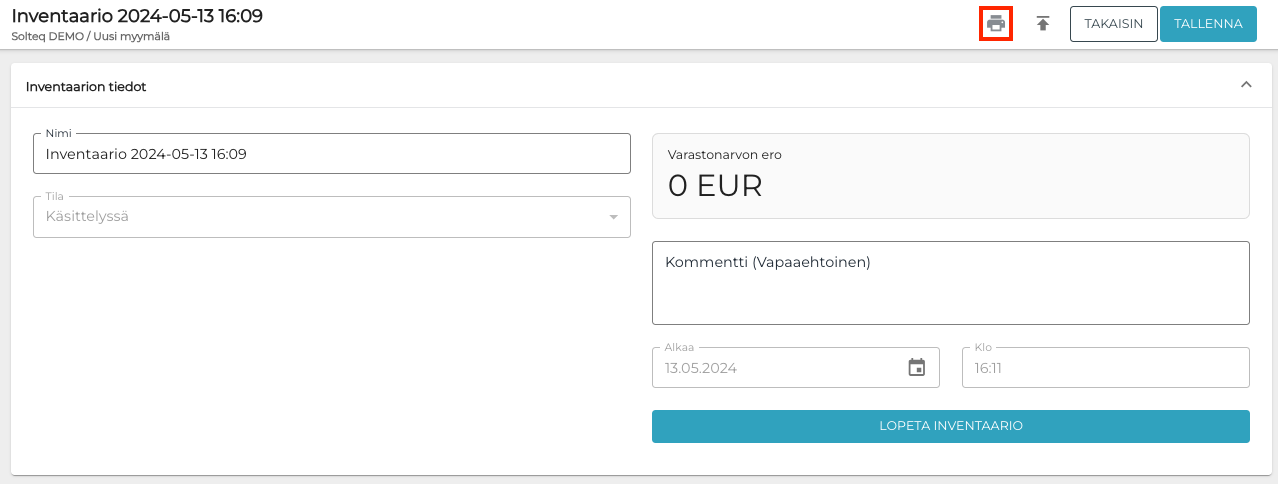
Task: Click the Klo time field
Action: (1105, 368)
